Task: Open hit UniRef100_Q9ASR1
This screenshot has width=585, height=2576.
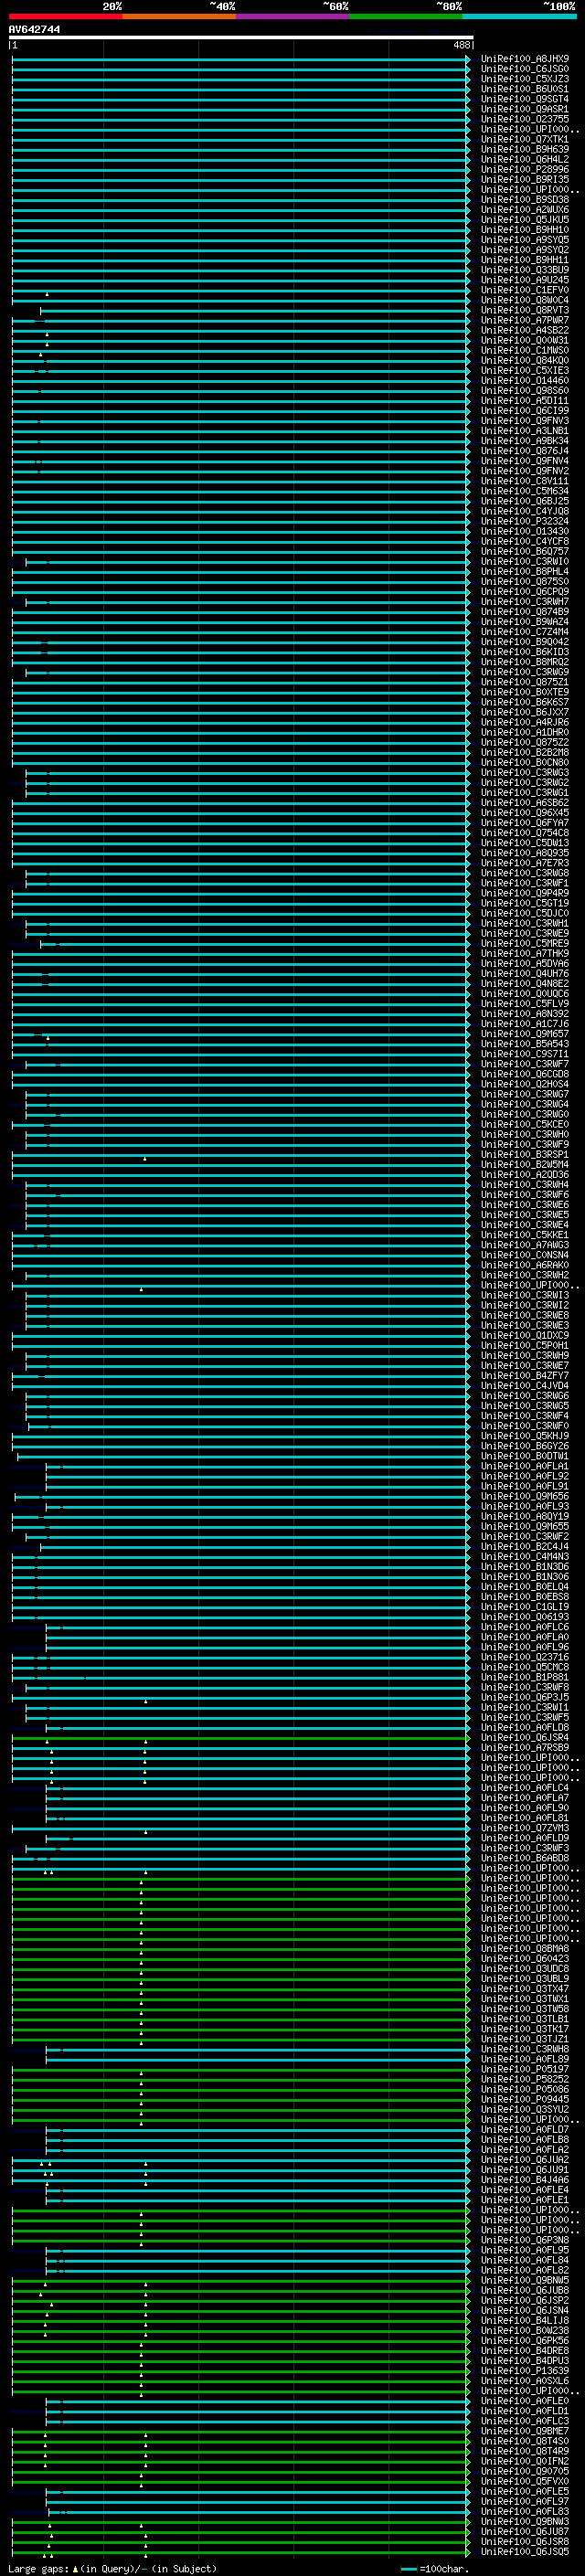Action: (525, 109)
